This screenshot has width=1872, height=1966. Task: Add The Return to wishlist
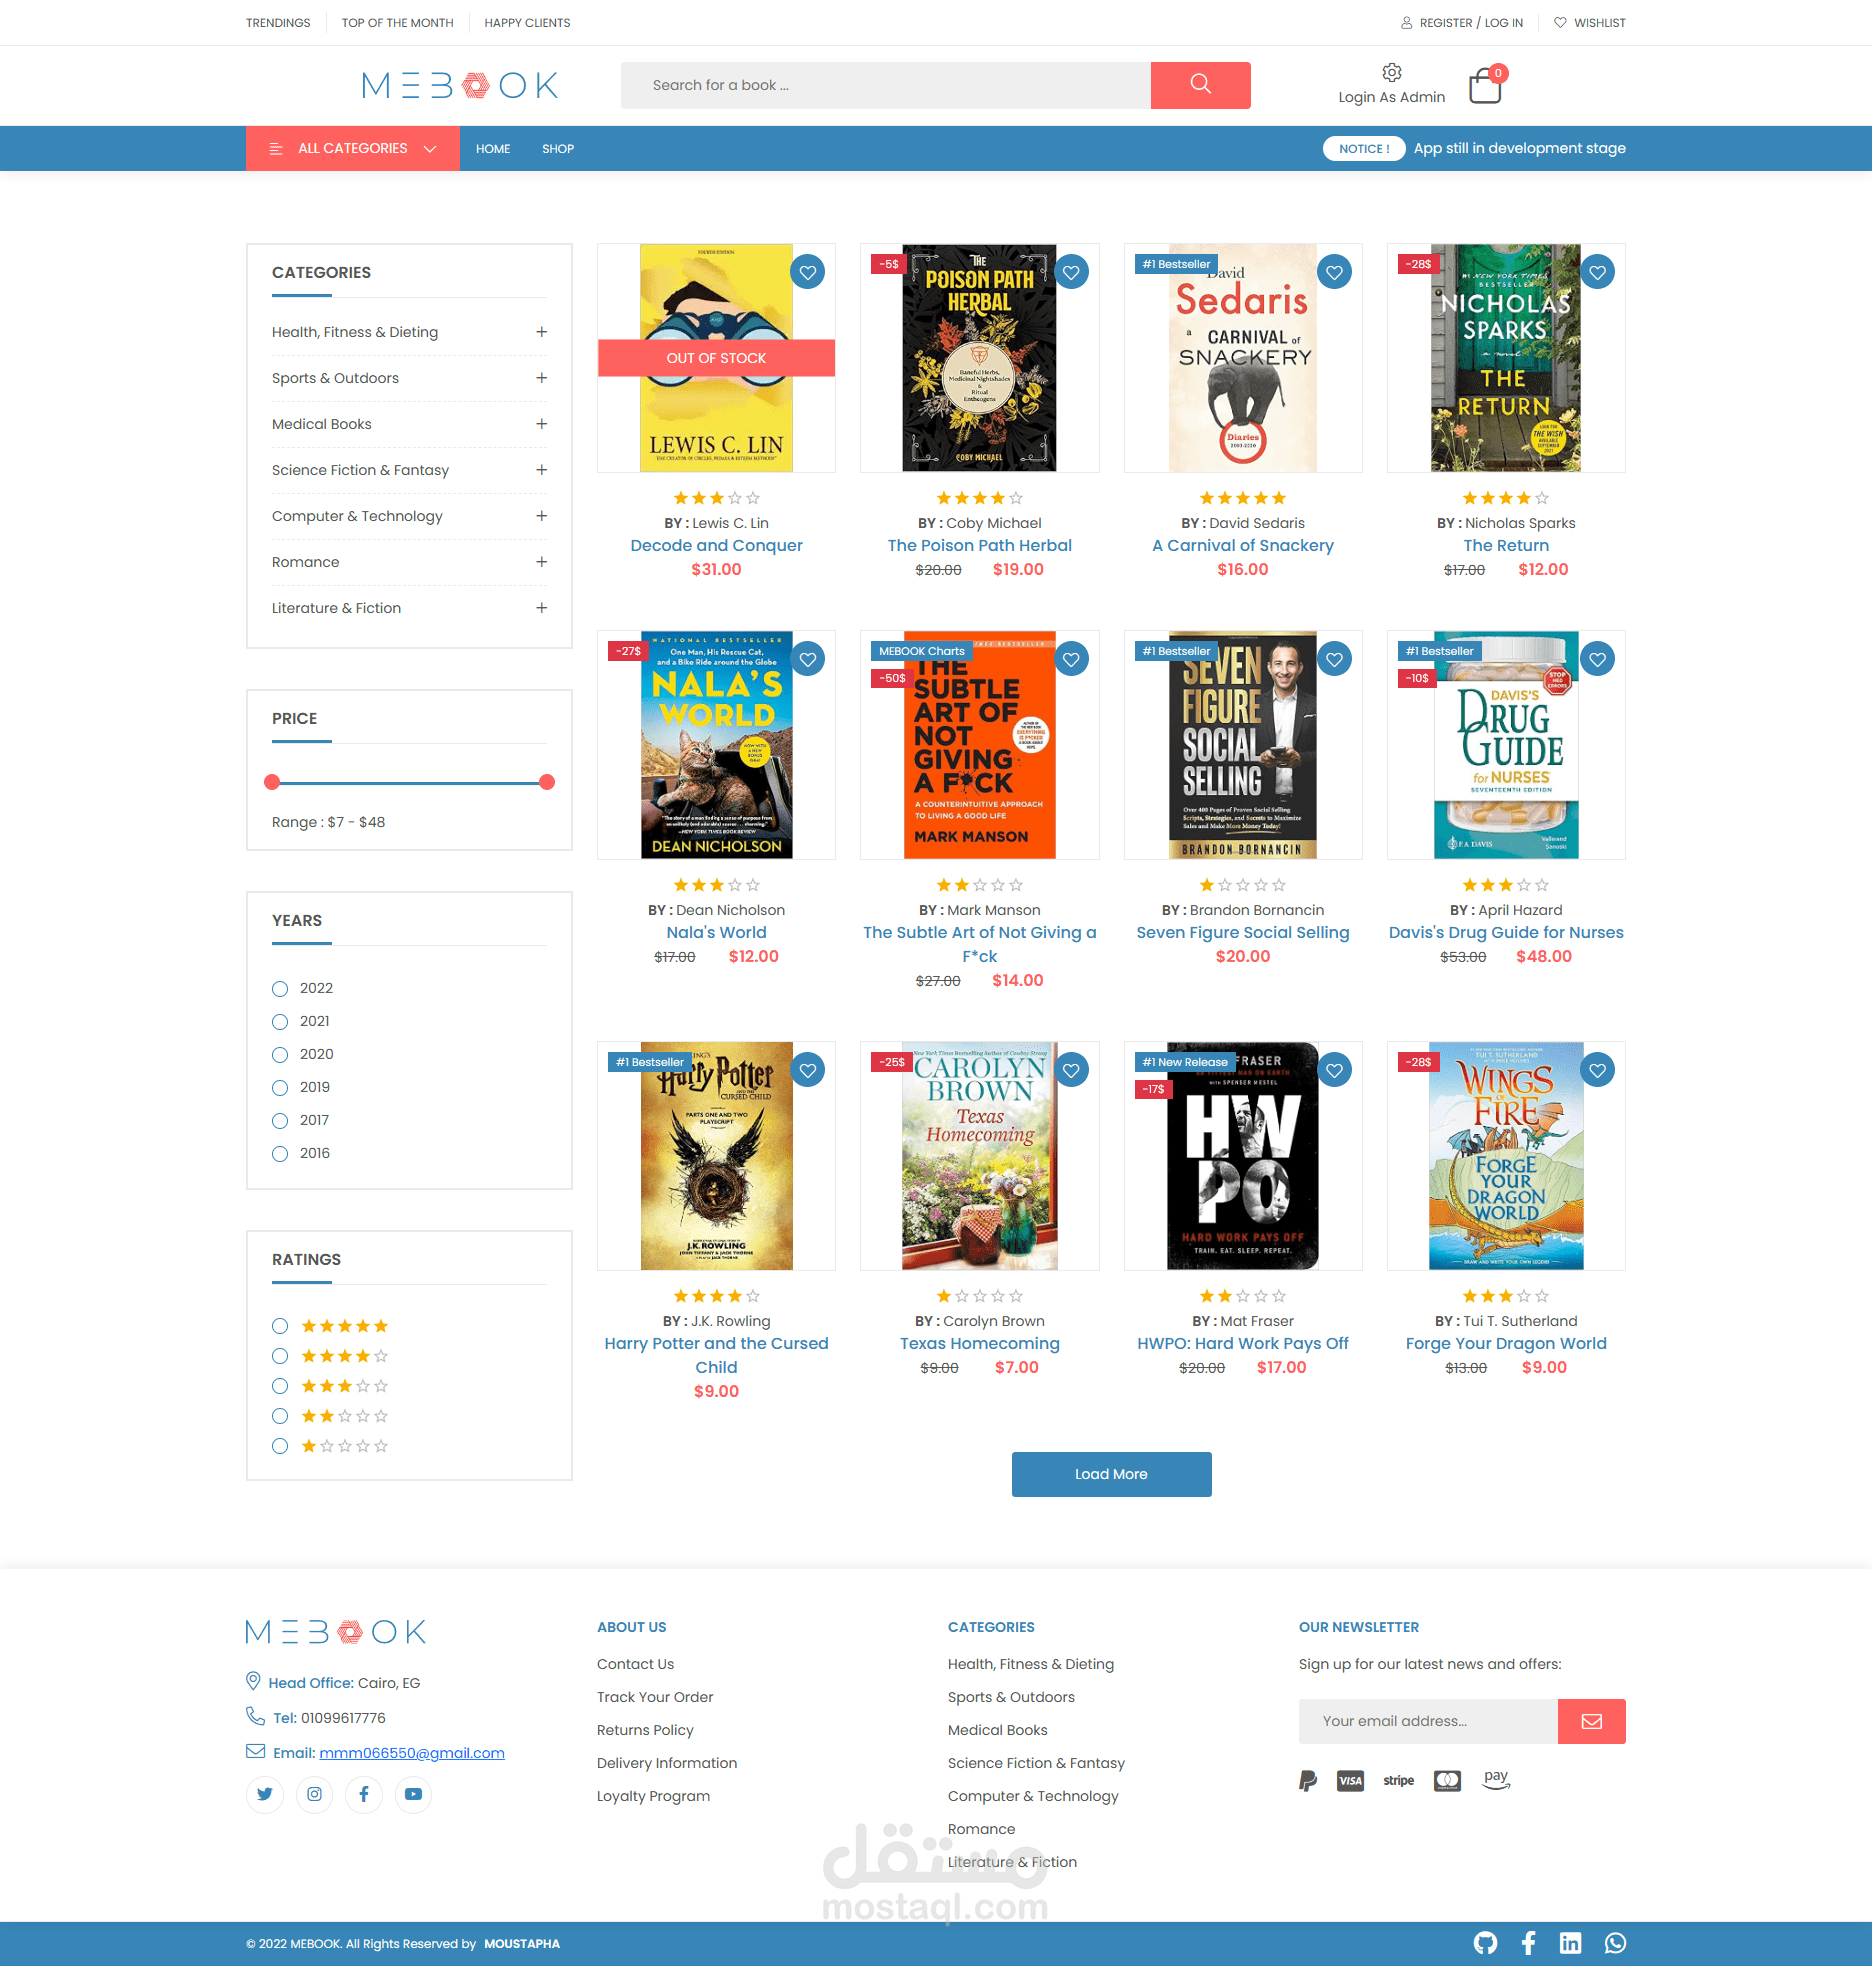1598,272
